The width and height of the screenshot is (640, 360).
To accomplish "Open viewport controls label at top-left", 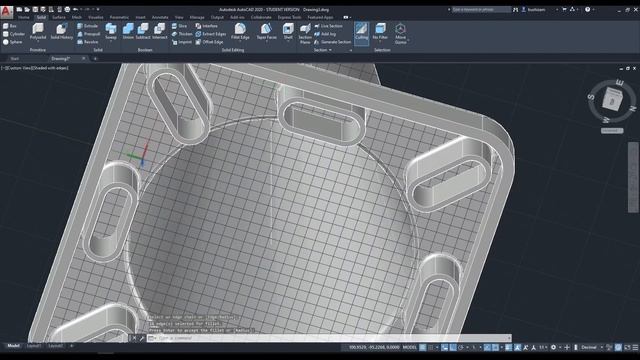I will pyautogui.click(x=35, y=68).
